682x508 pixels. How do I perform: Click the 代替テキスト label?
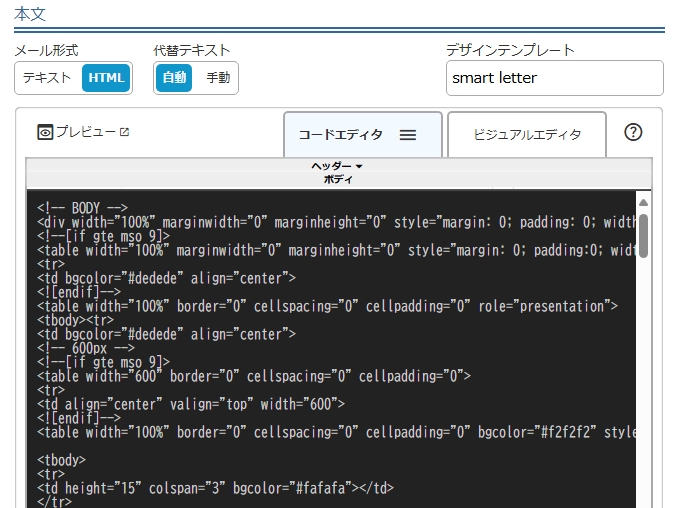[191, 50]
